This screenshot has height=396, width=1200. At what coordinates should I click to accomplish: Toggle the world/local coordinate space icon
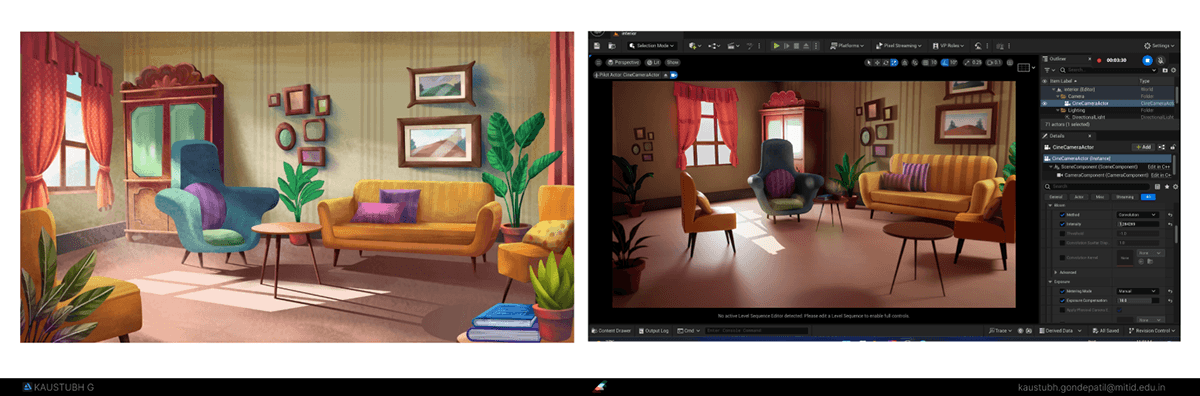905,63
